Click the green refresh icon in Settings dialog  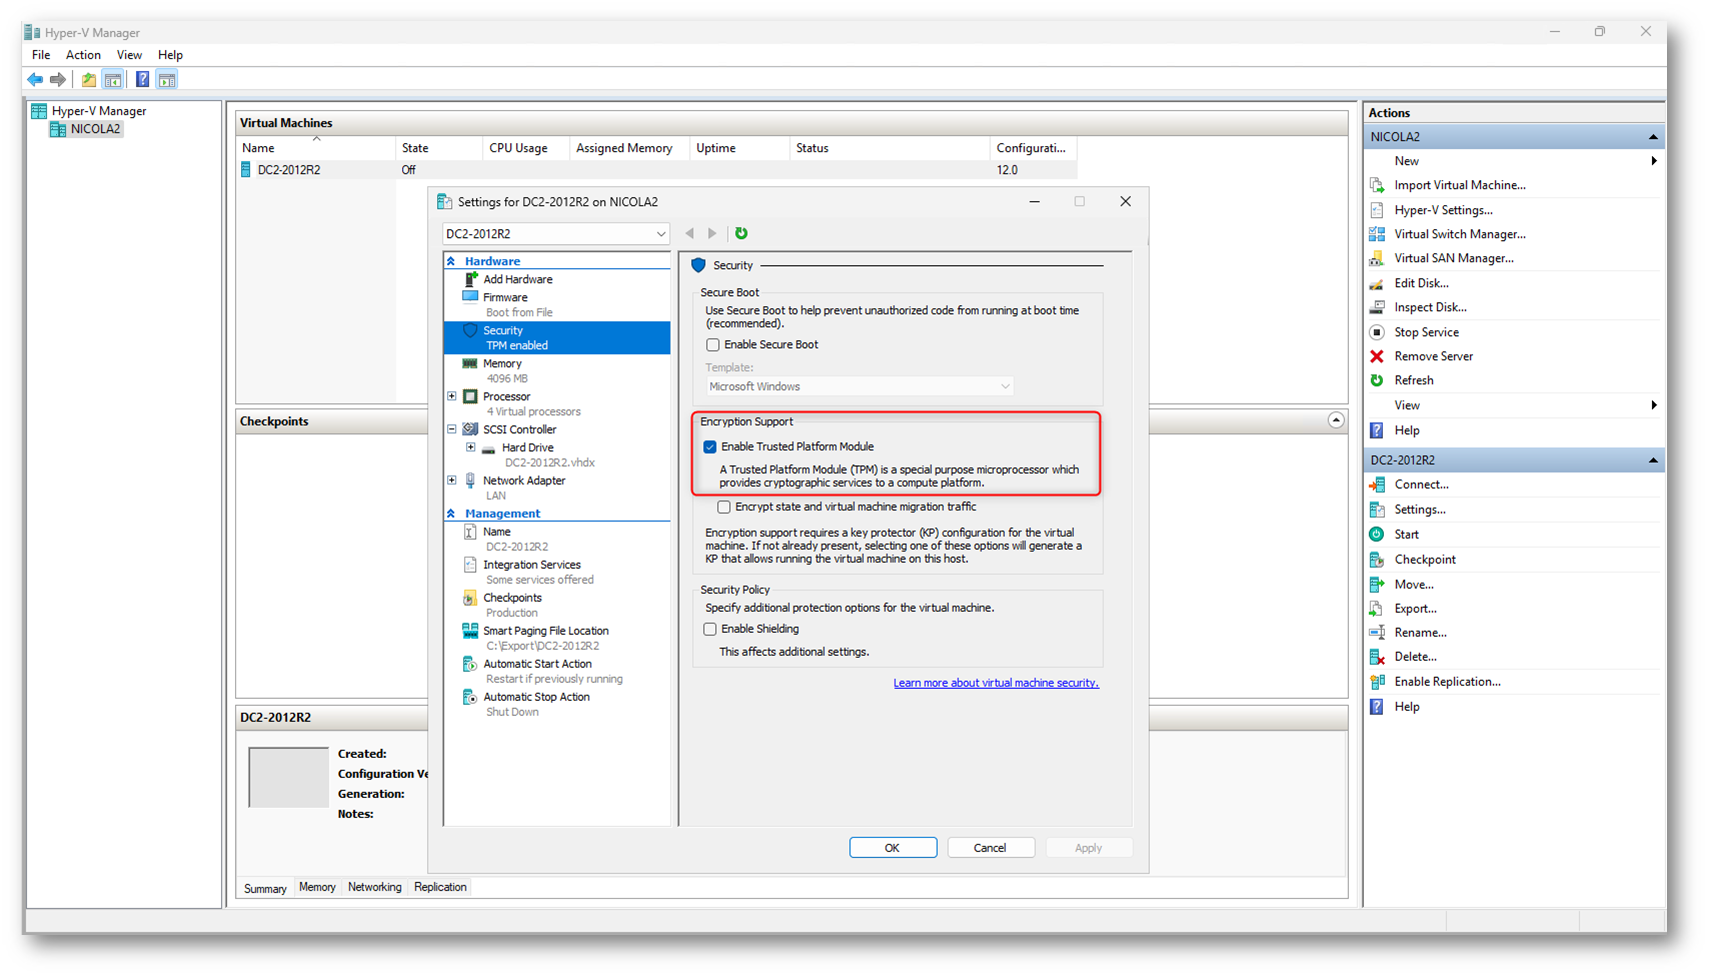pos(741,233)
